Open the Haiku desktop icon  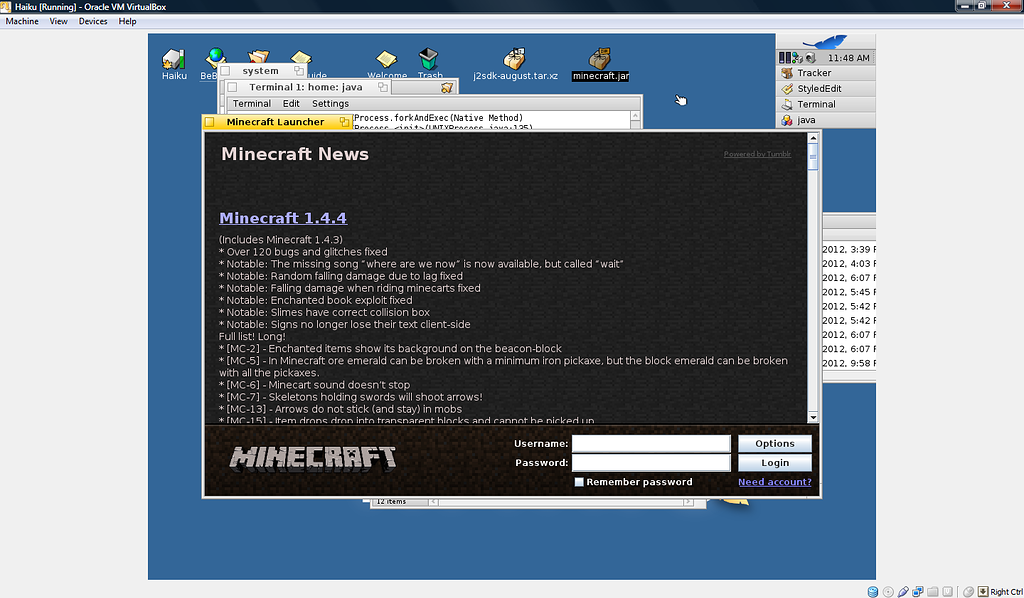174,60
